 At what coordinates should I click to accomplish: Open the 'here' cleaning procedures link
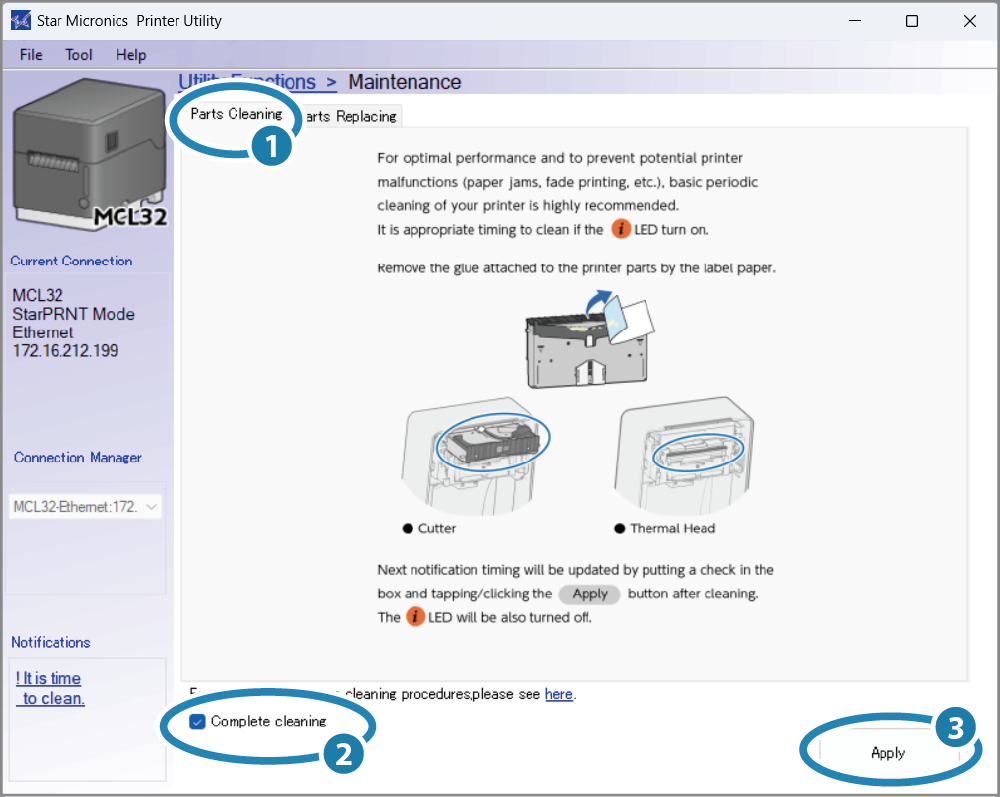[559, 694]
